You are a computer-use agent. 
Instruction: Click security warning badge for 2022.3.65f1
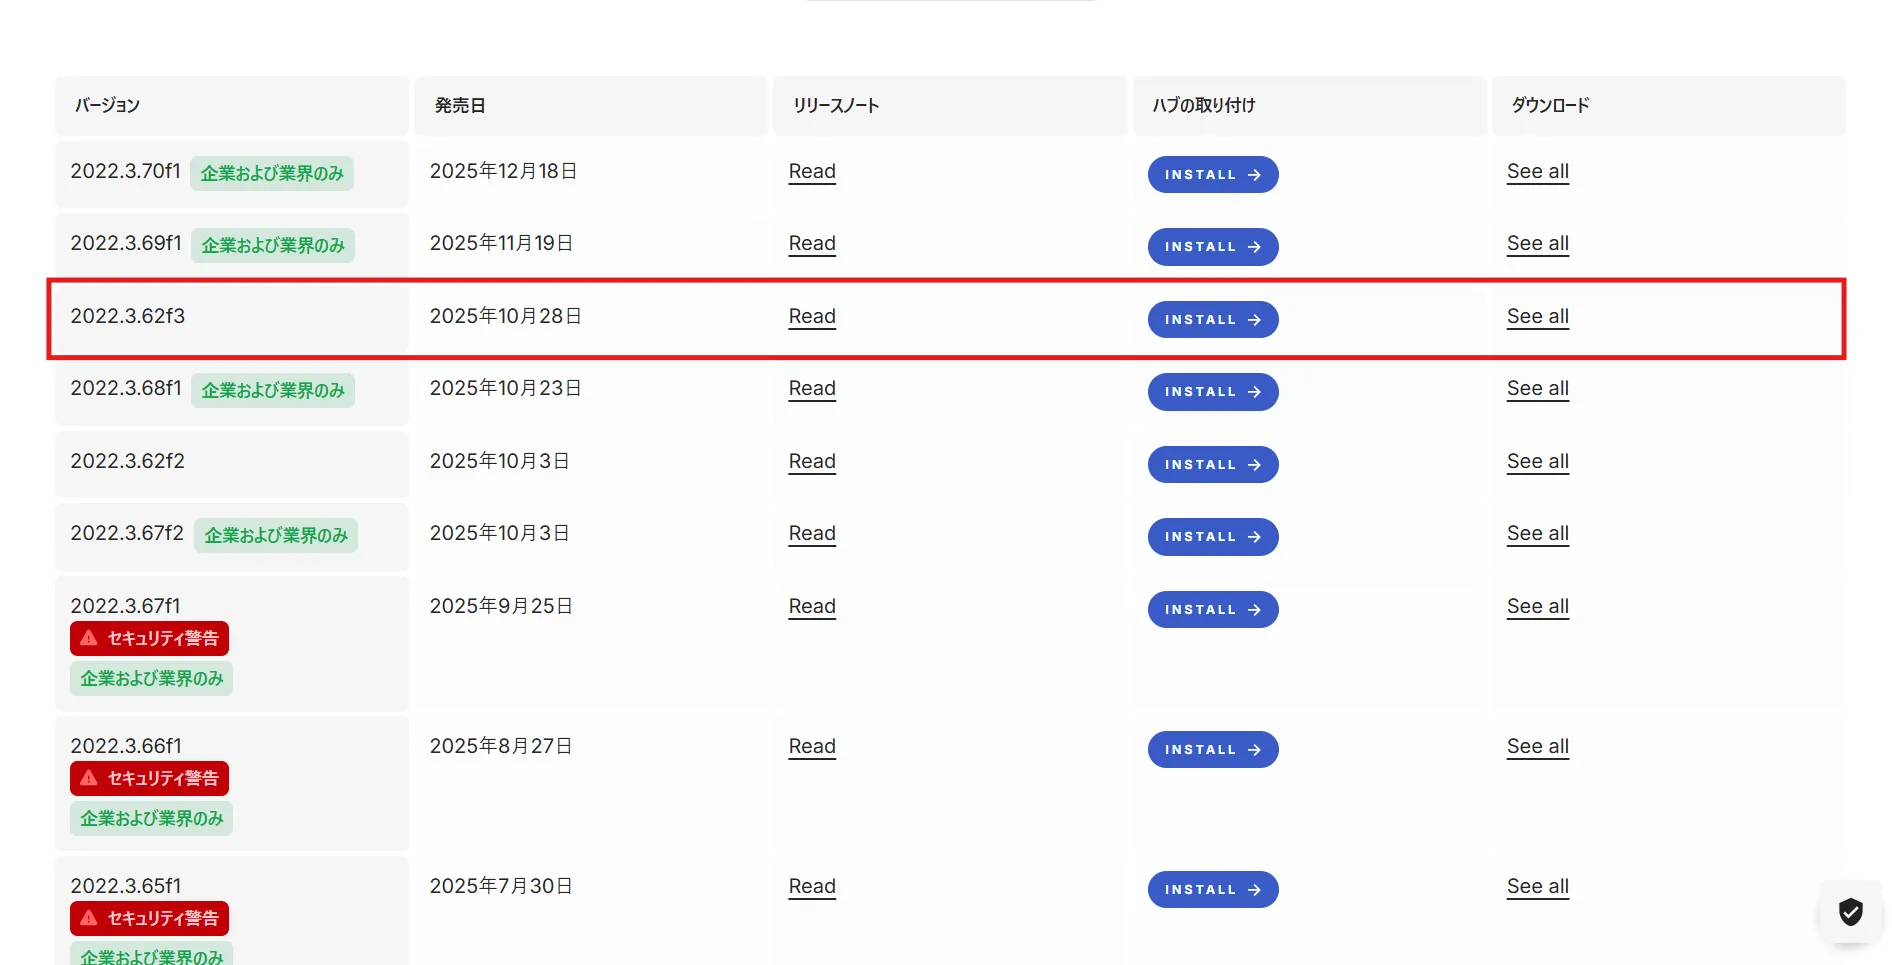pos(149,918)
